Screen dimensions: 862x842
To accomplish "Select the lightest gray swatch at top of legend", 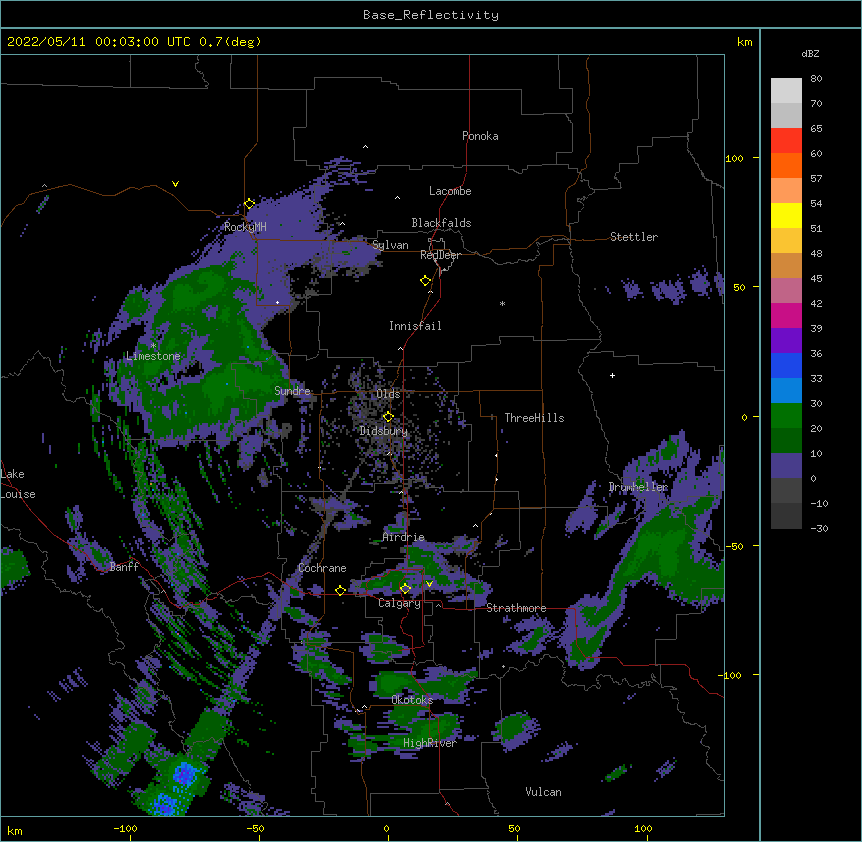I will (786, 90).
